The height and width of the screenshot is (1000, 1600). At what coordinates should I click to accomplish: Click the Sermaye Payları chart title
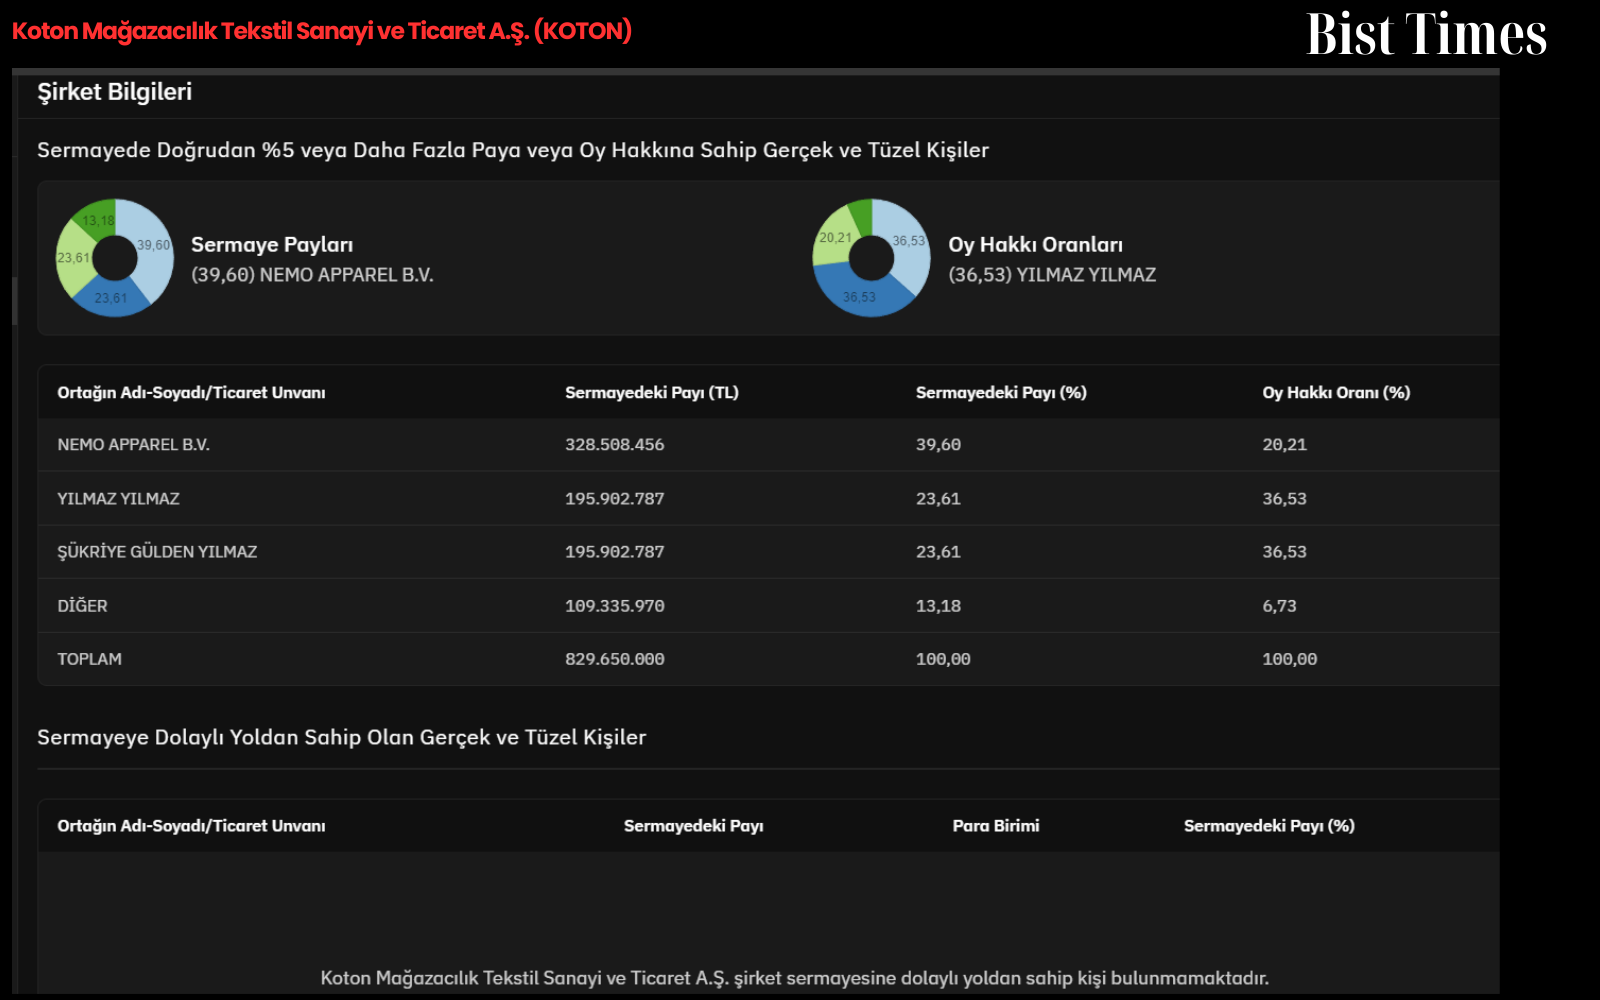point(272,245)
